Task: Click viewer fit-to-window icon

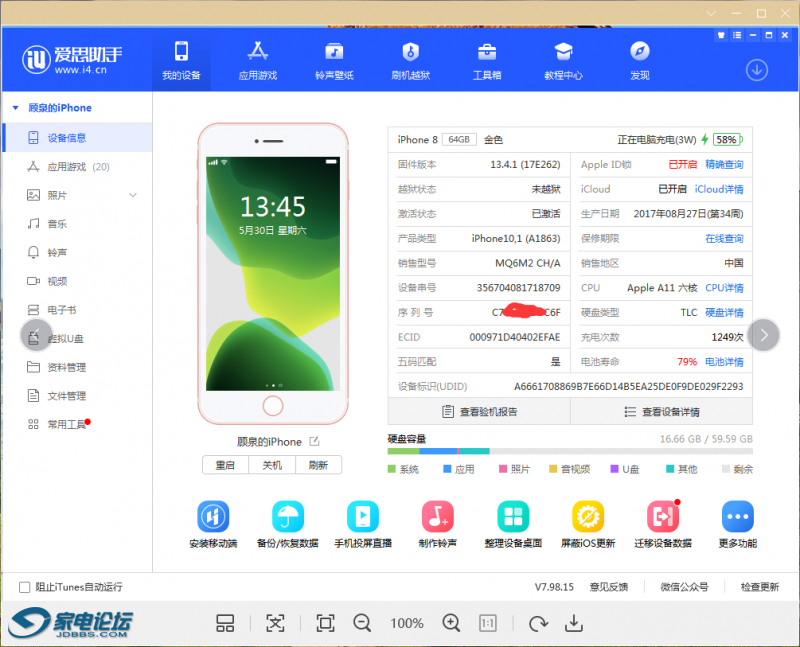Action: (x=276, y=623)
